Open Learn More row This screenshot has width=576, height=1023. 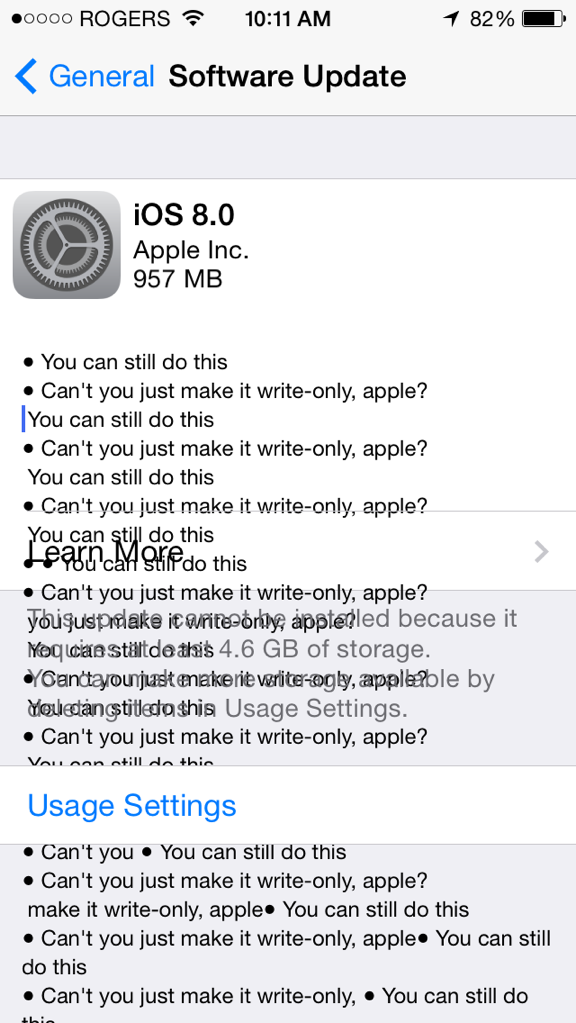pyautogui.click(x=288, y=551)
